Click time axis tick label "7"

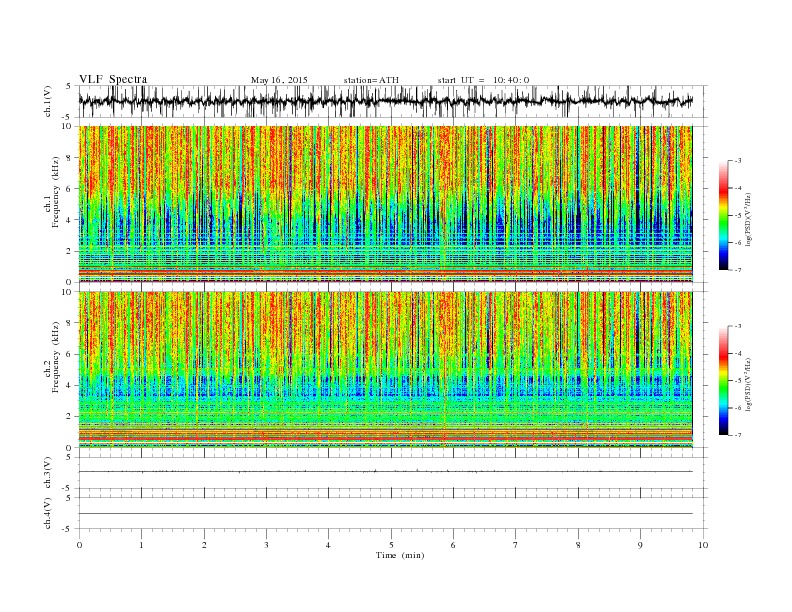[x=516, y=545]
